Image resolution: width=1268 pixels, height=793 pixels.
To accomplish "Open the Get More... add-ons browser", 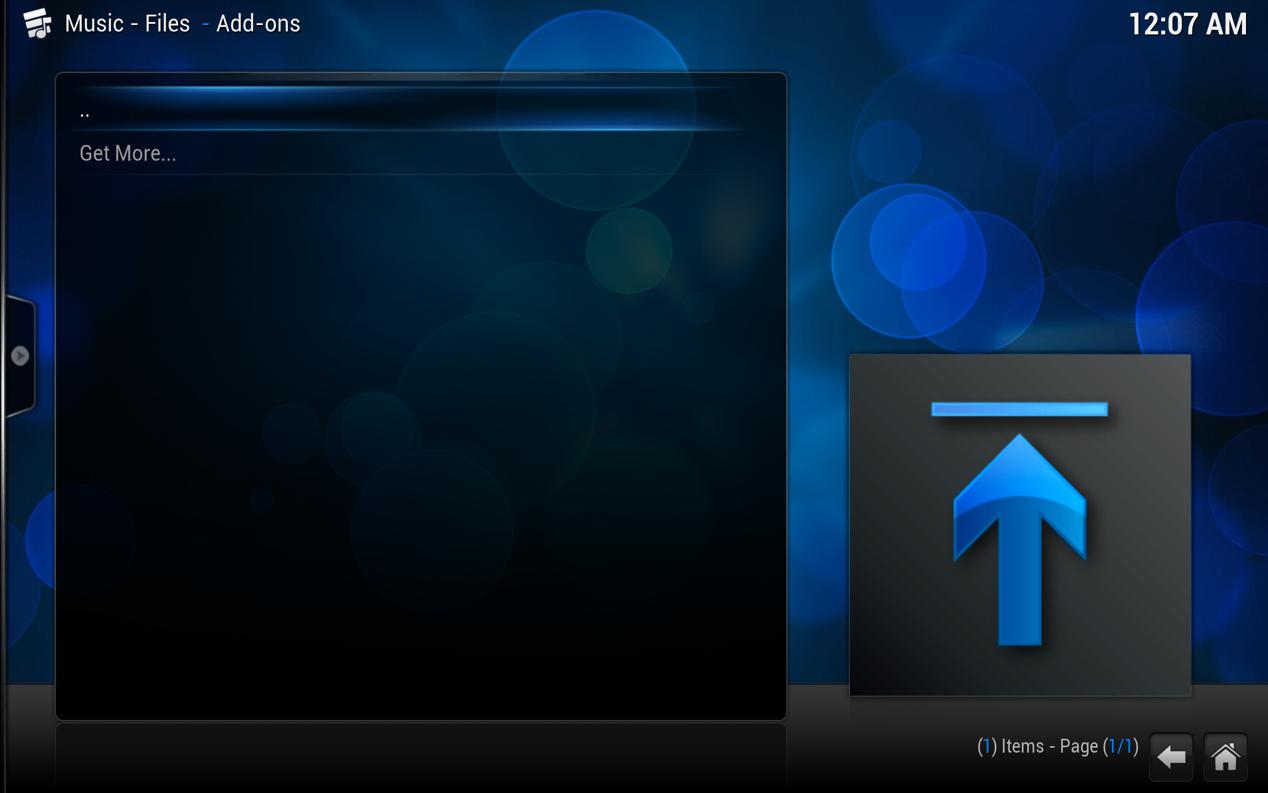I will (128, 153).
